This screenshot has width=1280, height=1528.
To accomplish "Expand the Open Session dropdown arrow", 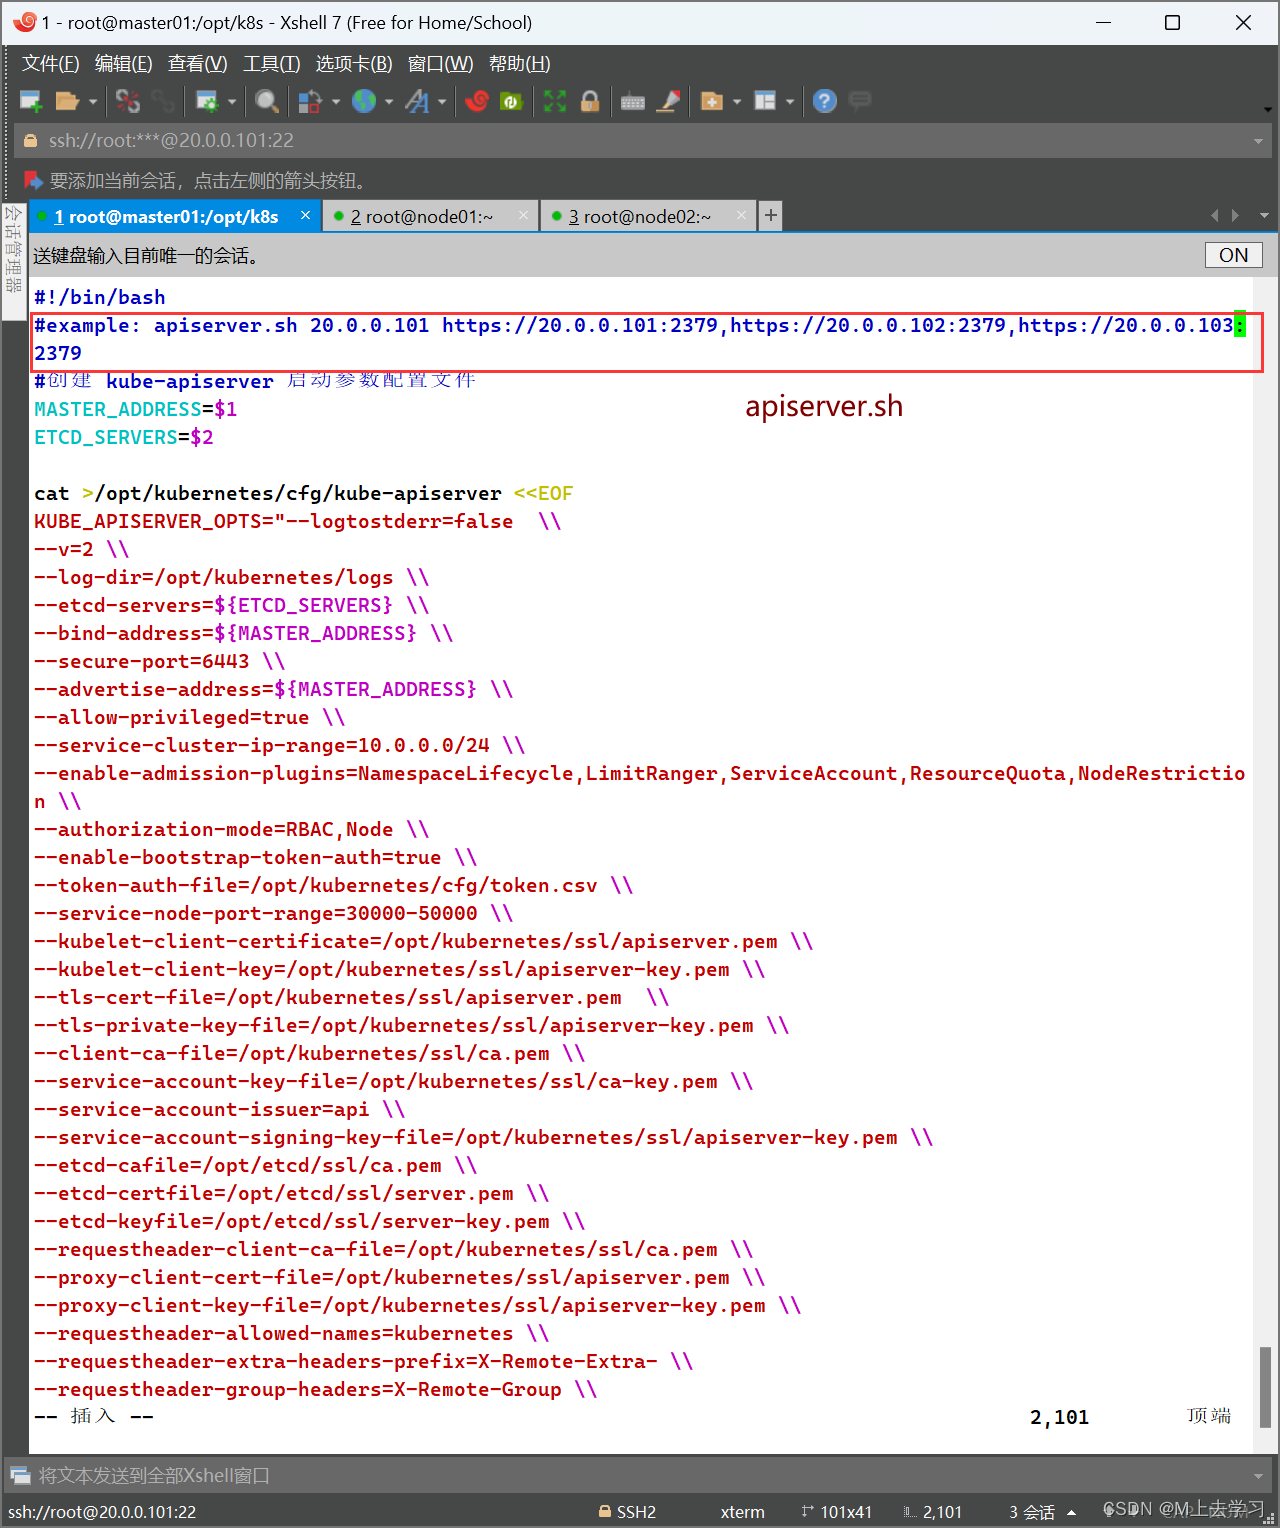I will [93, 101].
